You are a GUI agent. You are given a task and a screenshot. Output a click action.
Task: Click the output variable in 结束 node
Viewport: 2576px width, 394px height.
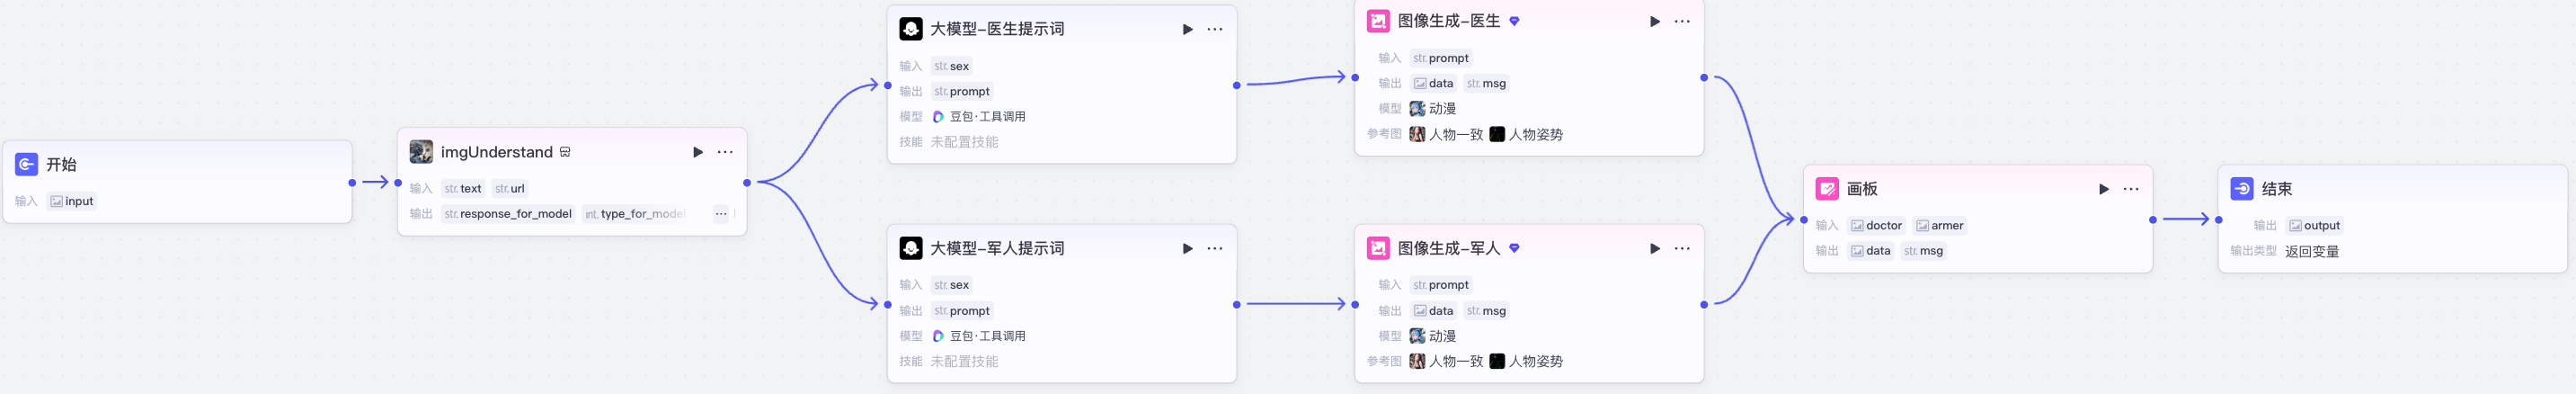click(2314, 226)
